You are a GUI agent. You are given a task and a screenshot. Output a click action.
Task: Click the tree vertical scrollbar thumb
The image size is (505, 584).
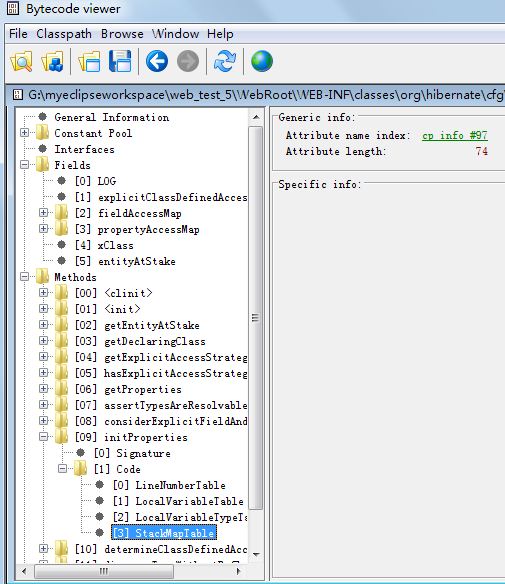click(x=255, y=318)
